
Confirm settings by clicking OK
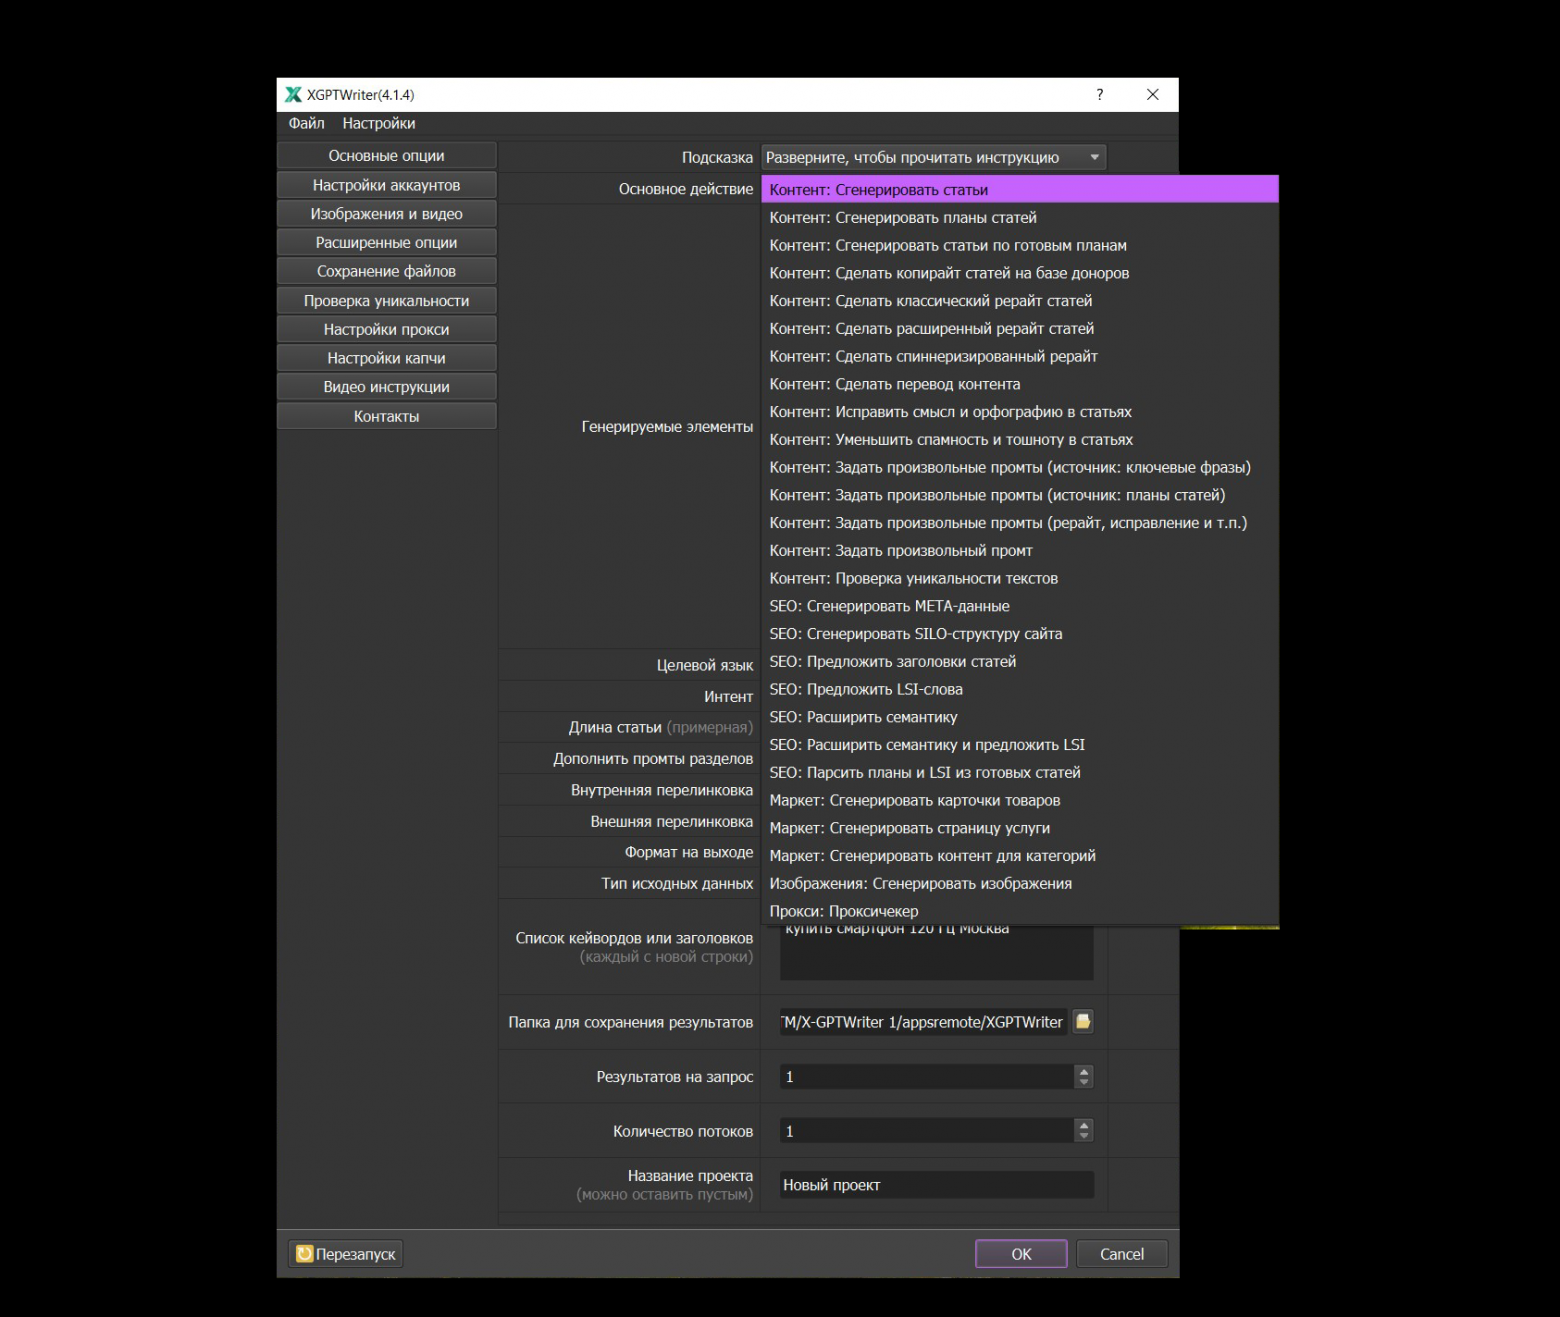click(1020, 1253)
